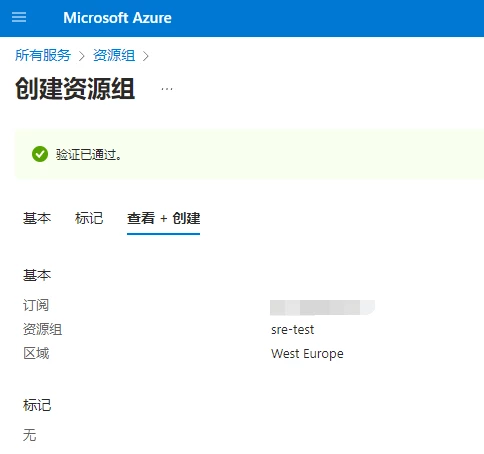Screen dimensions: 484x454
Task: Select the 查看 + 创建 tab
Action: 163,218
